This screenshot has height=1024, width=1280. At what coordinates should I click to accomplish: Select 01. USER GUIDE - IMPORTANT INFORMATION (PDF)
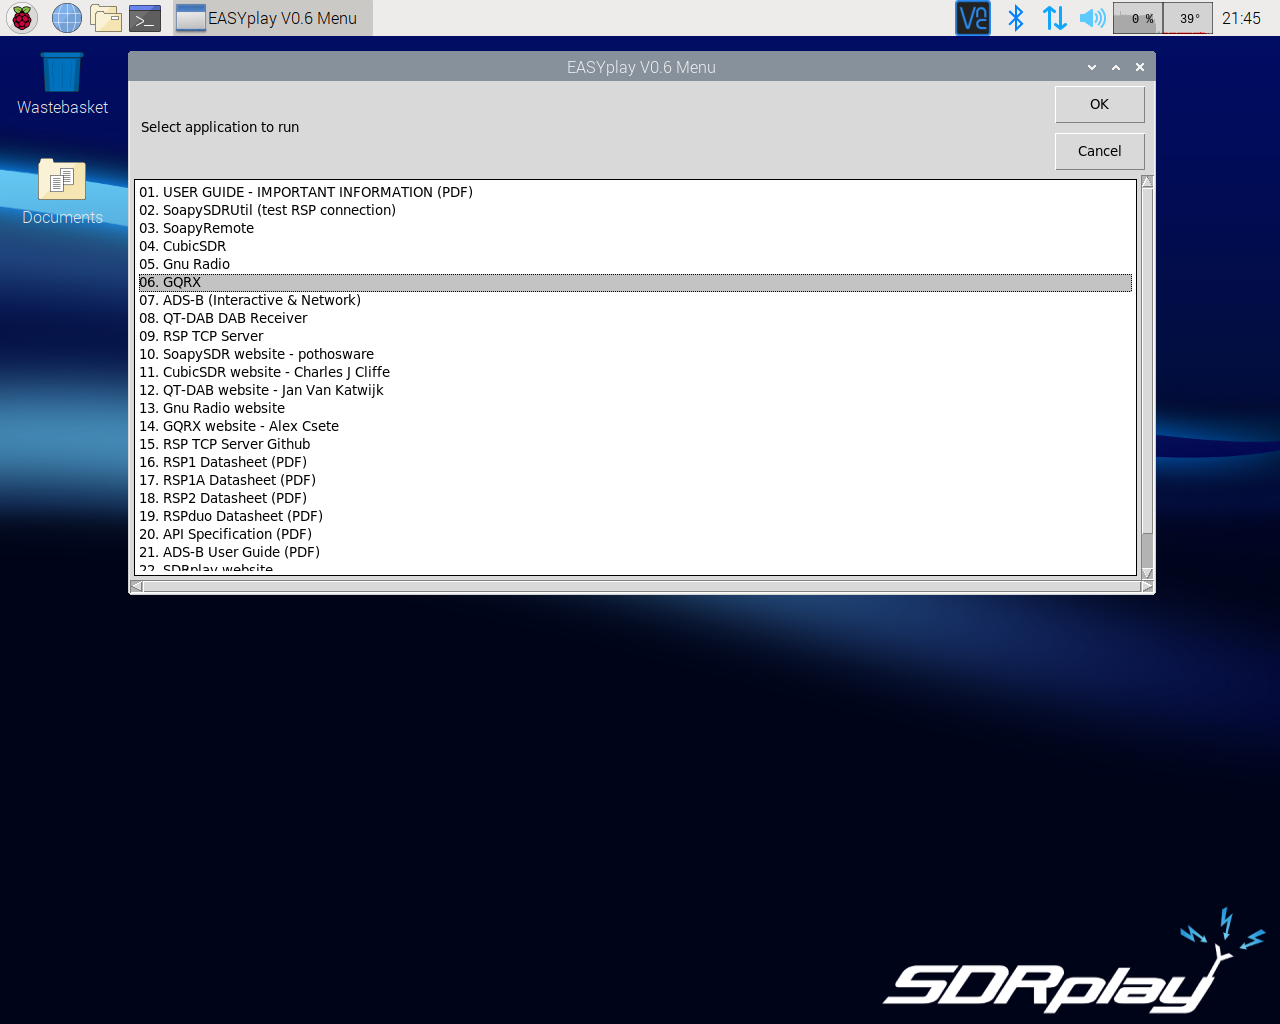click(635, 192)
